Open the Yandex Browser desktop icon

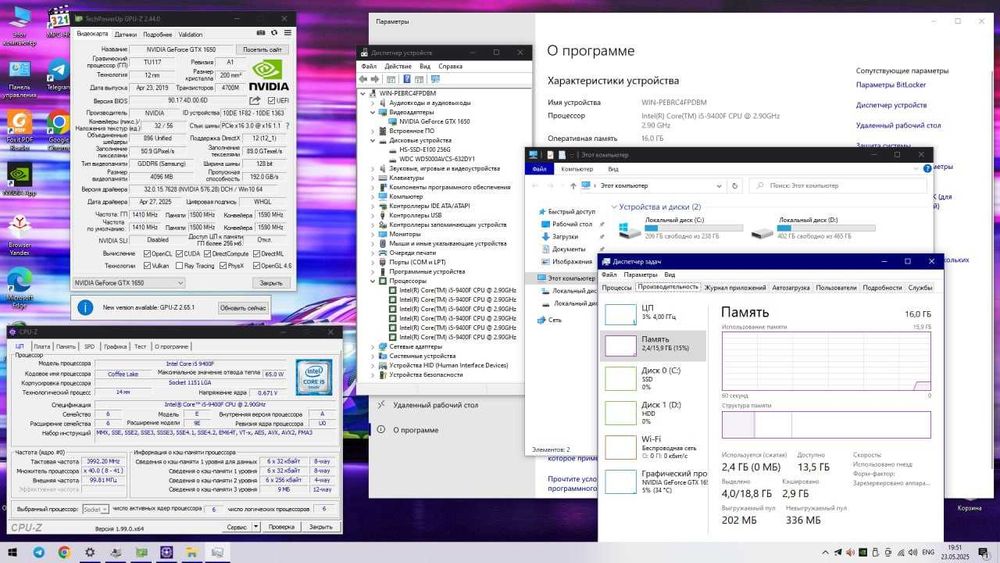pos(19,235)
